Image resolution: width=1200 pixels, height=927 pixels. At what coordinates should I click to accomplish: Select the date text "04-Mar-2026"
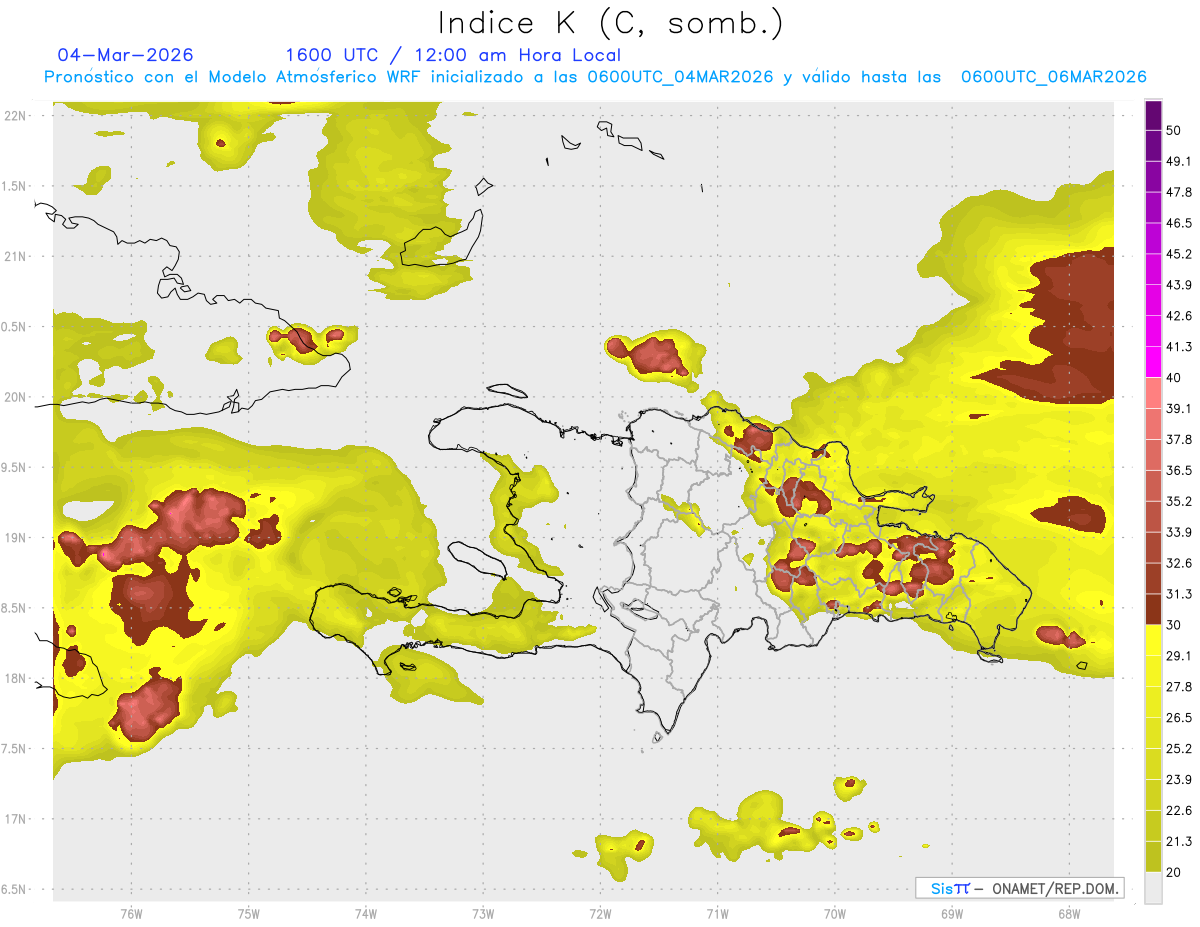[125, 55]
